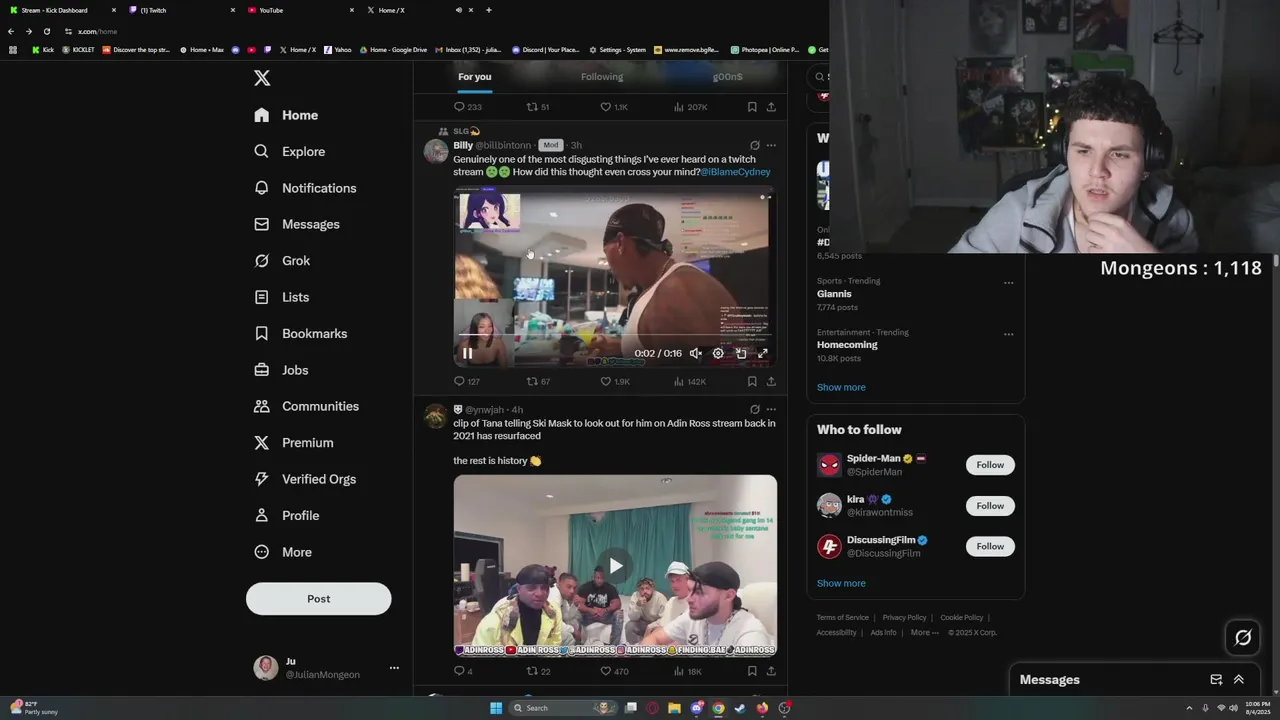Open Notifications

point(305,188)
